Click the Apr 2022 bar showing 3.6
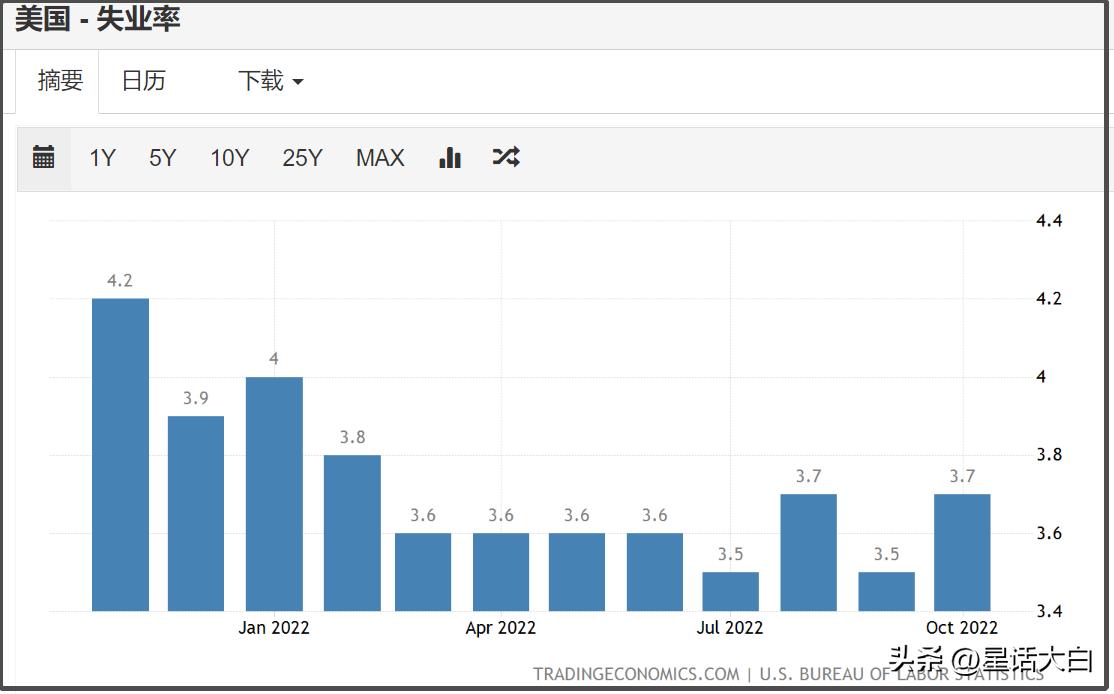 (x=501, y=571)
